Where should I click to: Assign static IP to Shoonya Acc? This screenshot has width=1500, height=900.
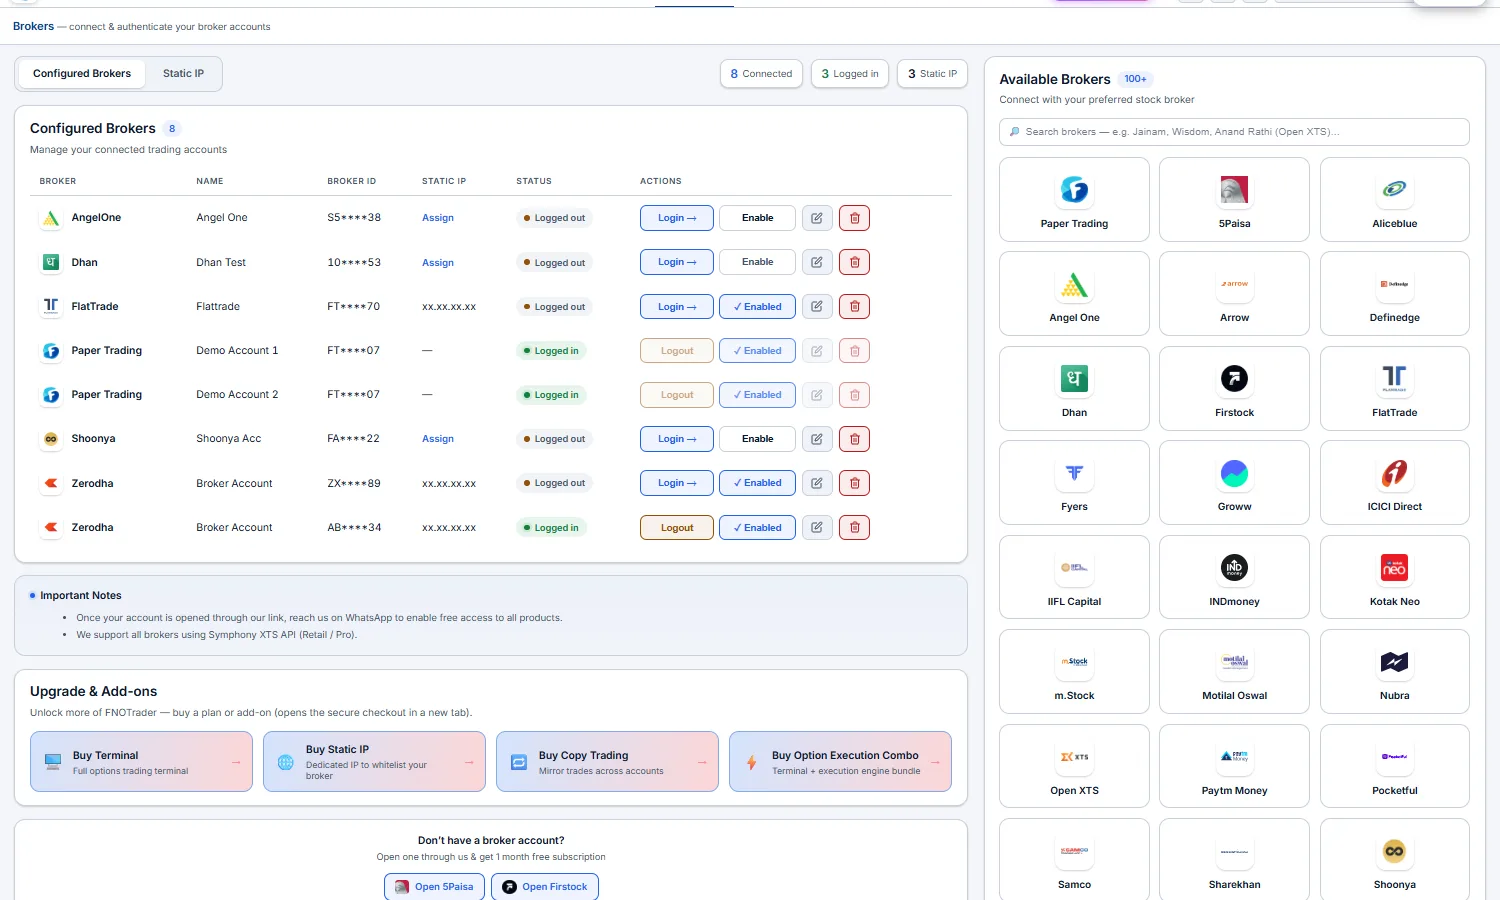point(438,439)
